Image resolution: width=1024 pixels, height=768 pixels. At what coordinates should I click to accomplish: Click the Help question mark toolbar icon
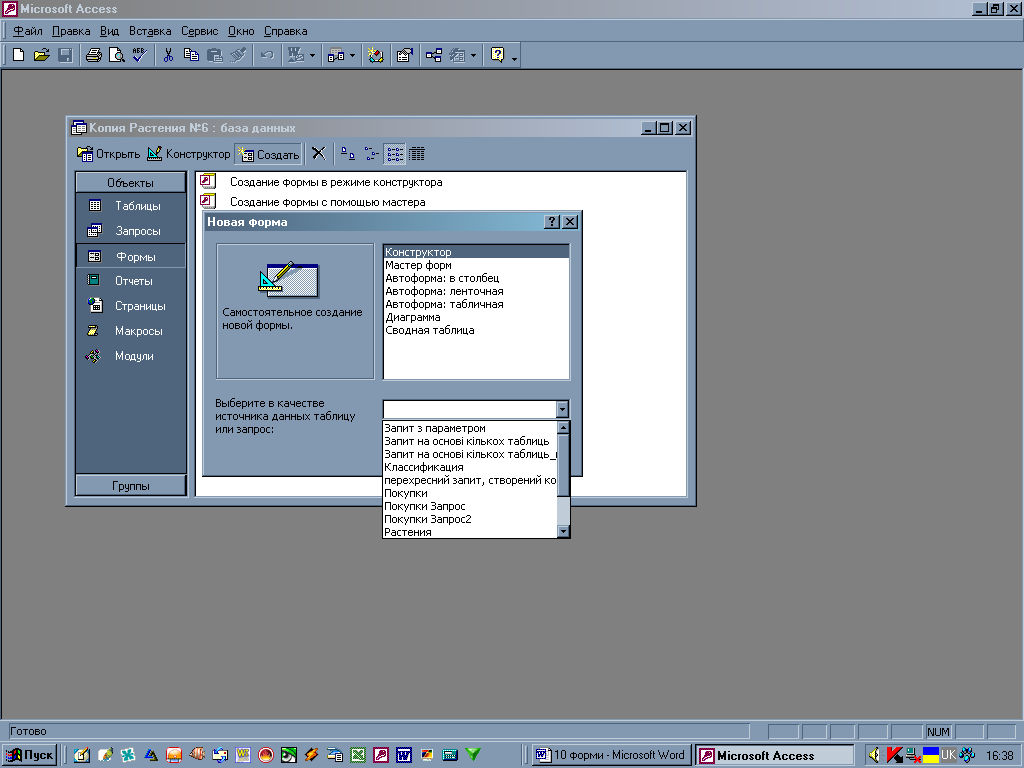tap(498, 55)
